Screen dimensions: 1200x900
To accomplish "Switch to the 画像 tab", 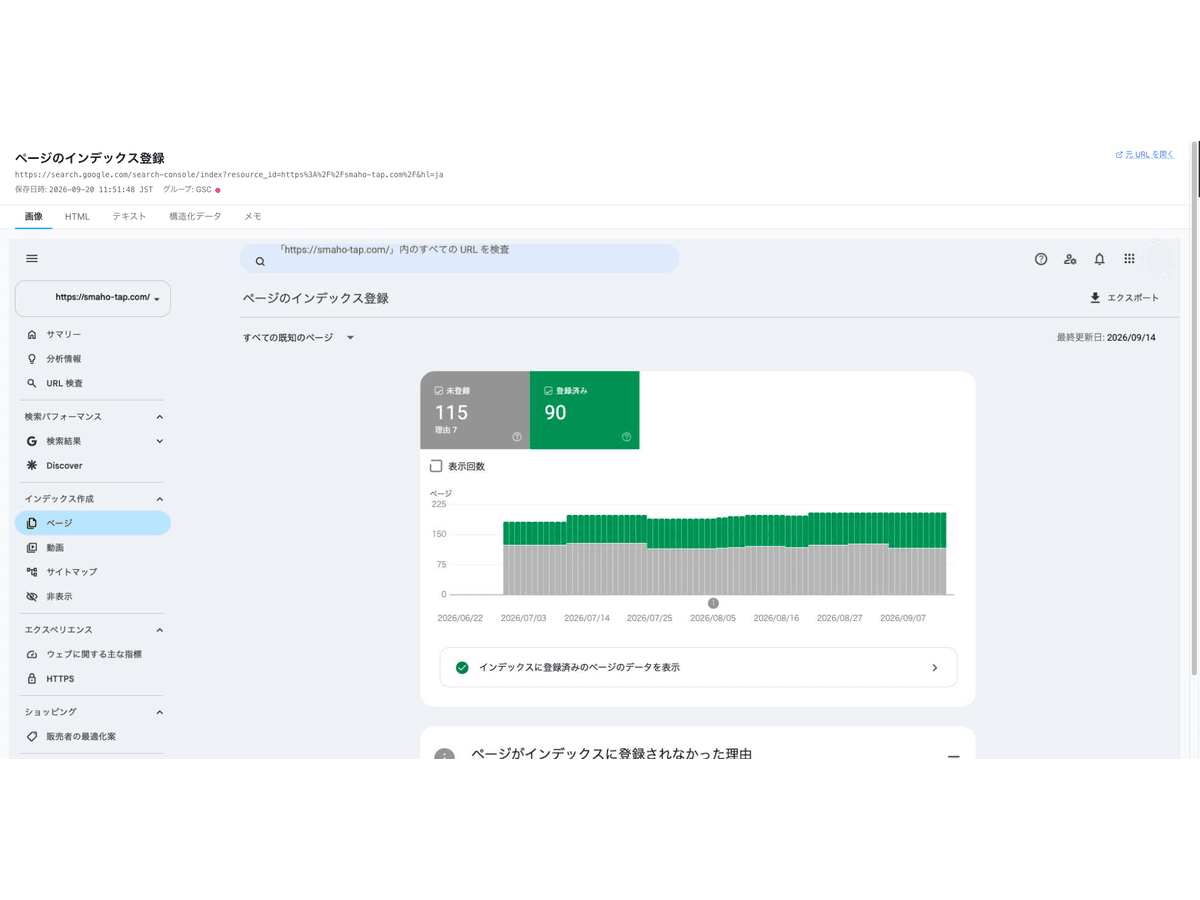I will click(x=34, y=216).
